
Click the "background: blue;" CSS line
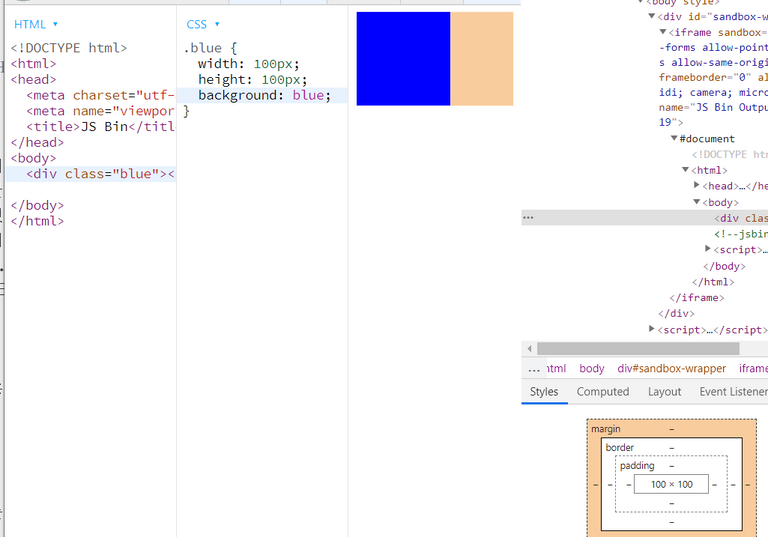(x=264, y=95)
